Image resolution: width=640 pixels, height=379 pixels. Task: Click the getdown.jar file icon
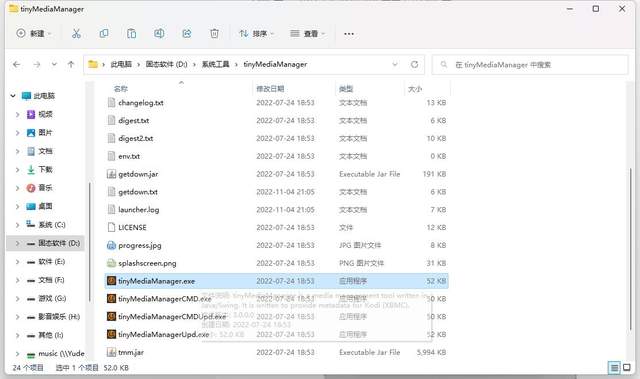coord(111,174)
